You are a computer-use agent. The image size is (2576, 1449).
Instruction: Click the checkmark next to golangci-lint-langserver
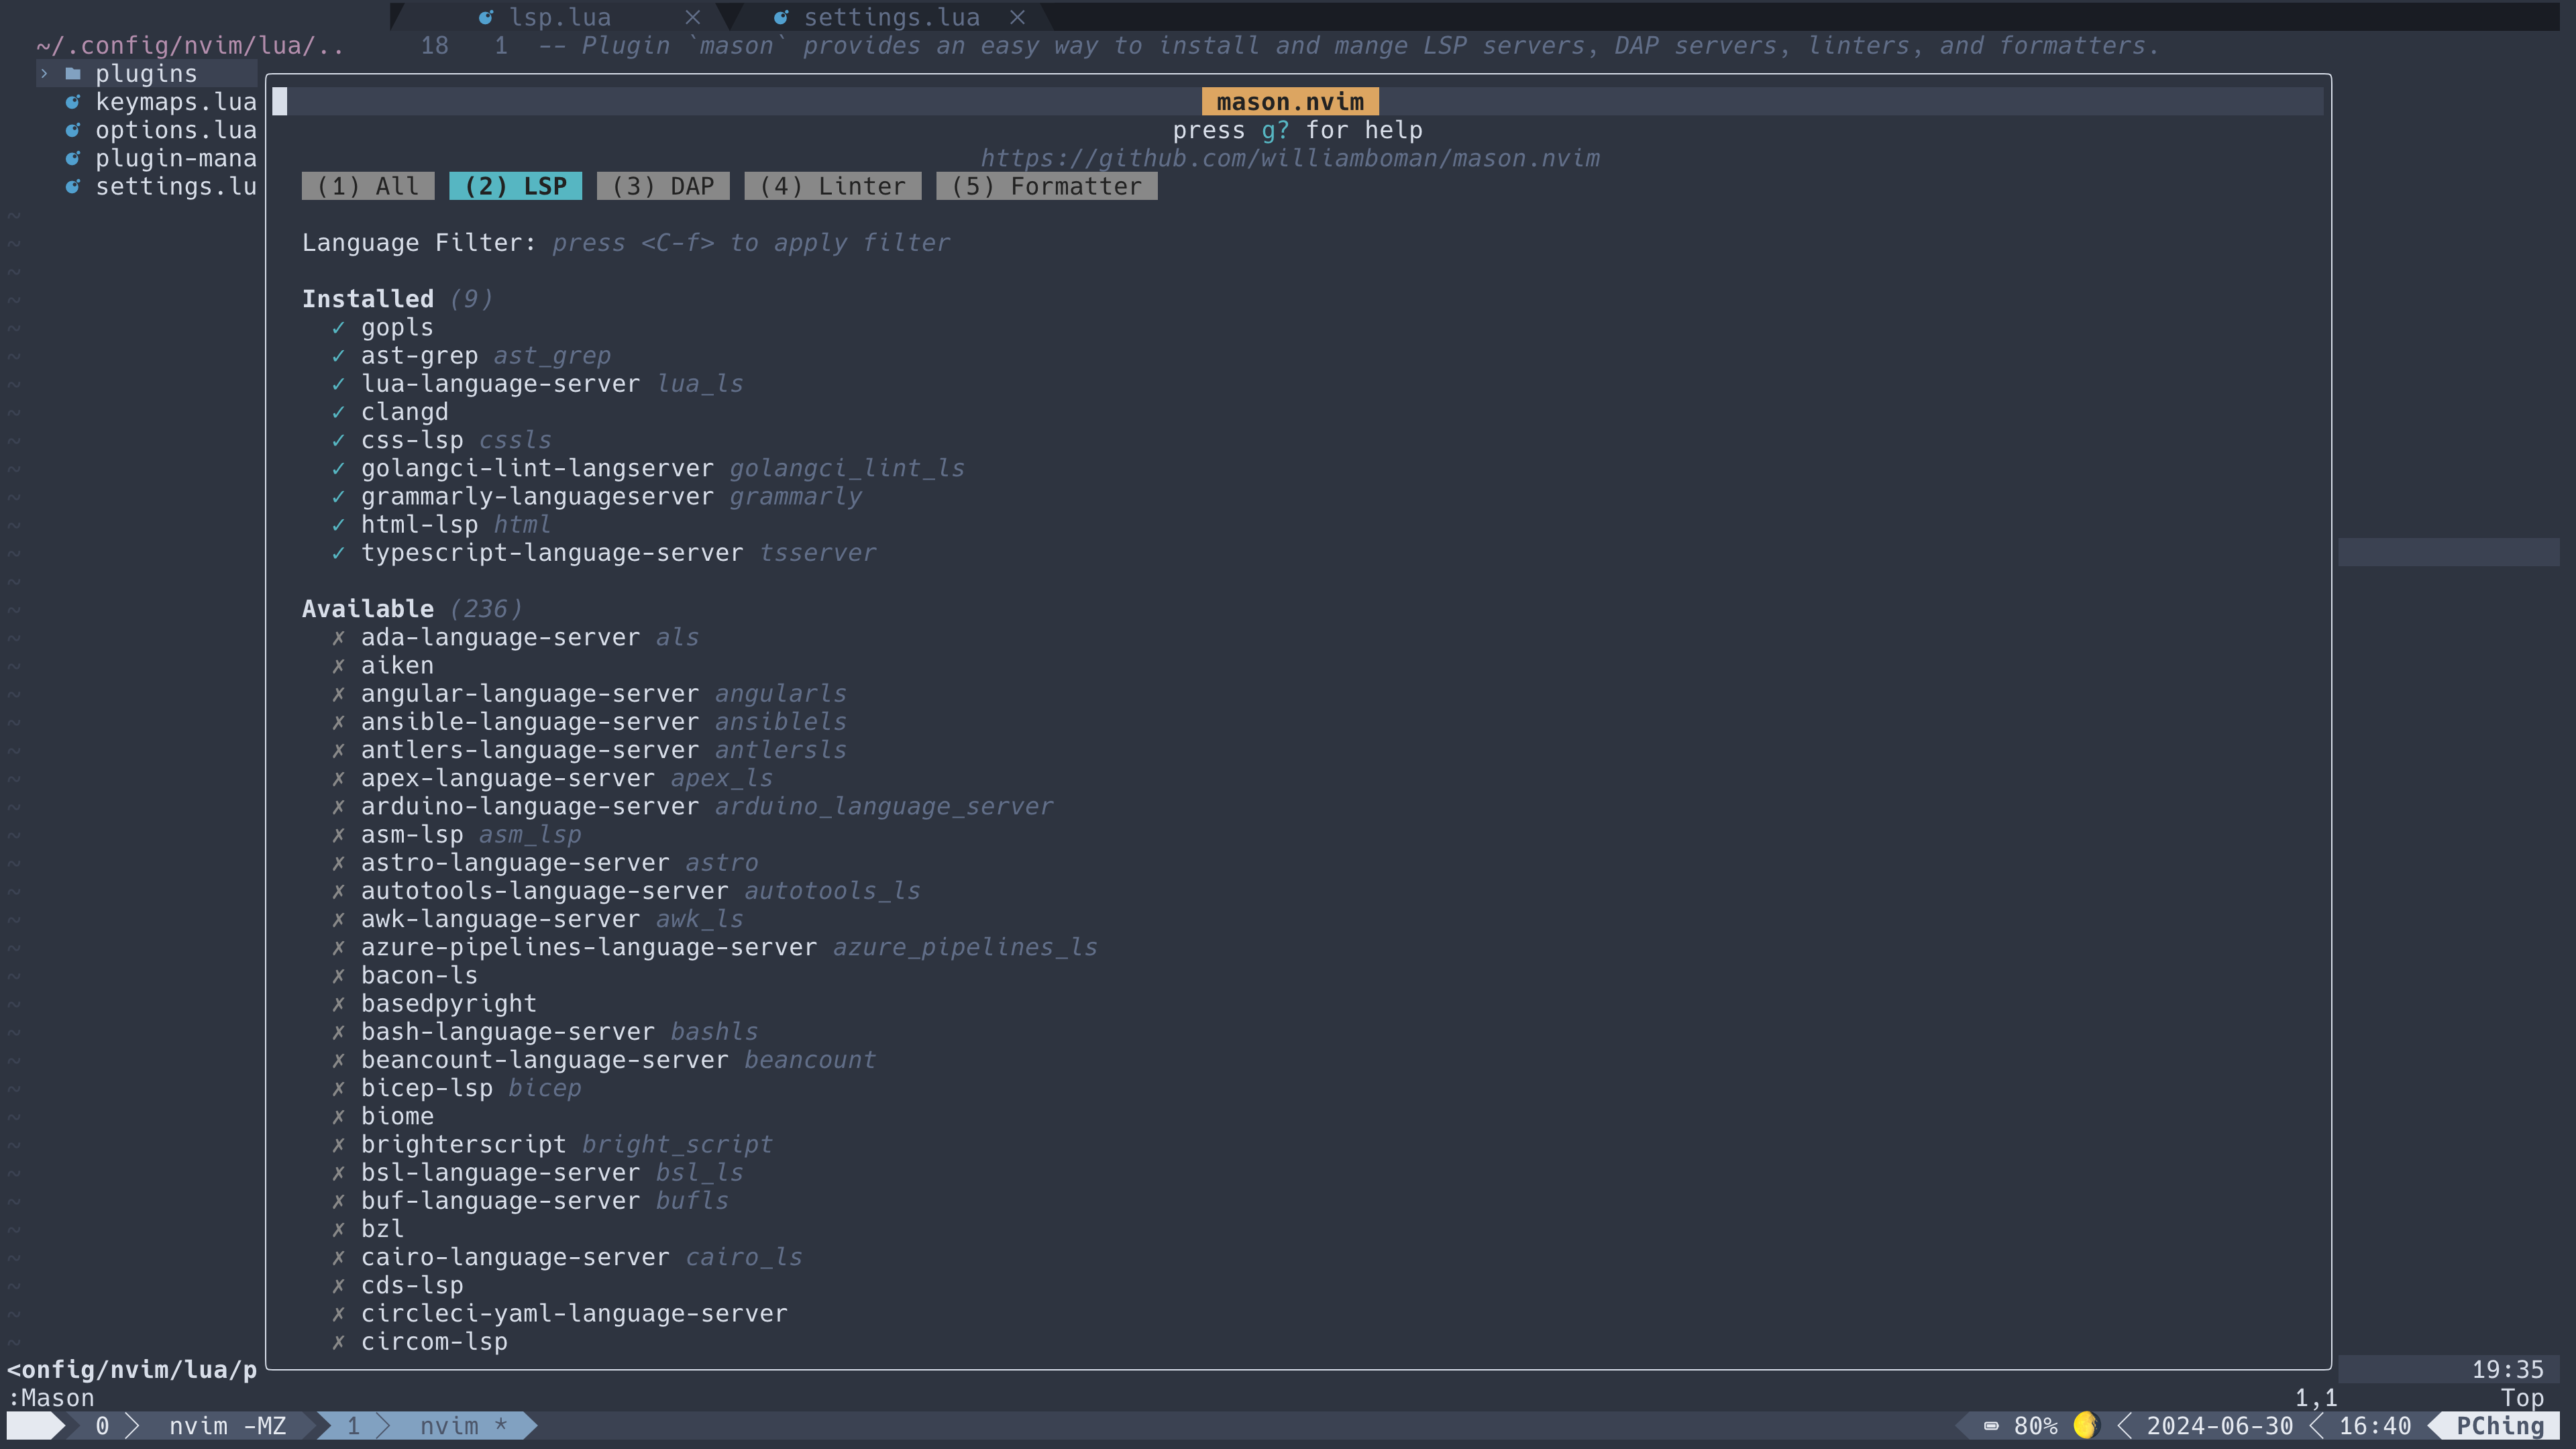click(338, 468)
